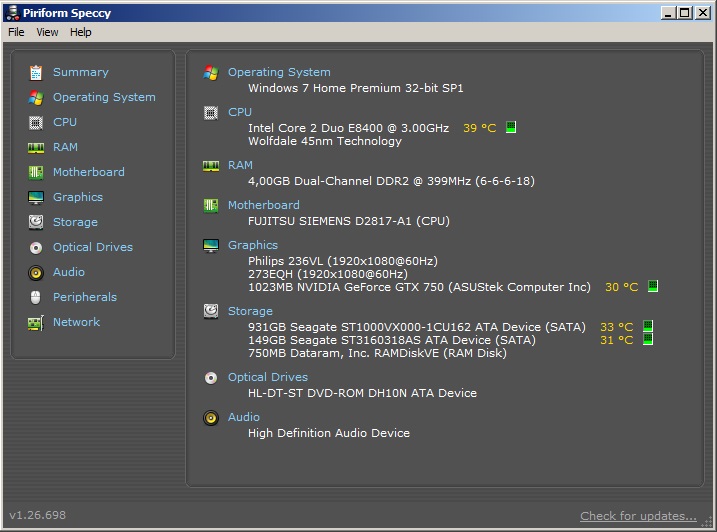Viewport: 717px width, 532px height.
Task: Click the Audio speaker icon in sidebar
Action: coord(36,273)
